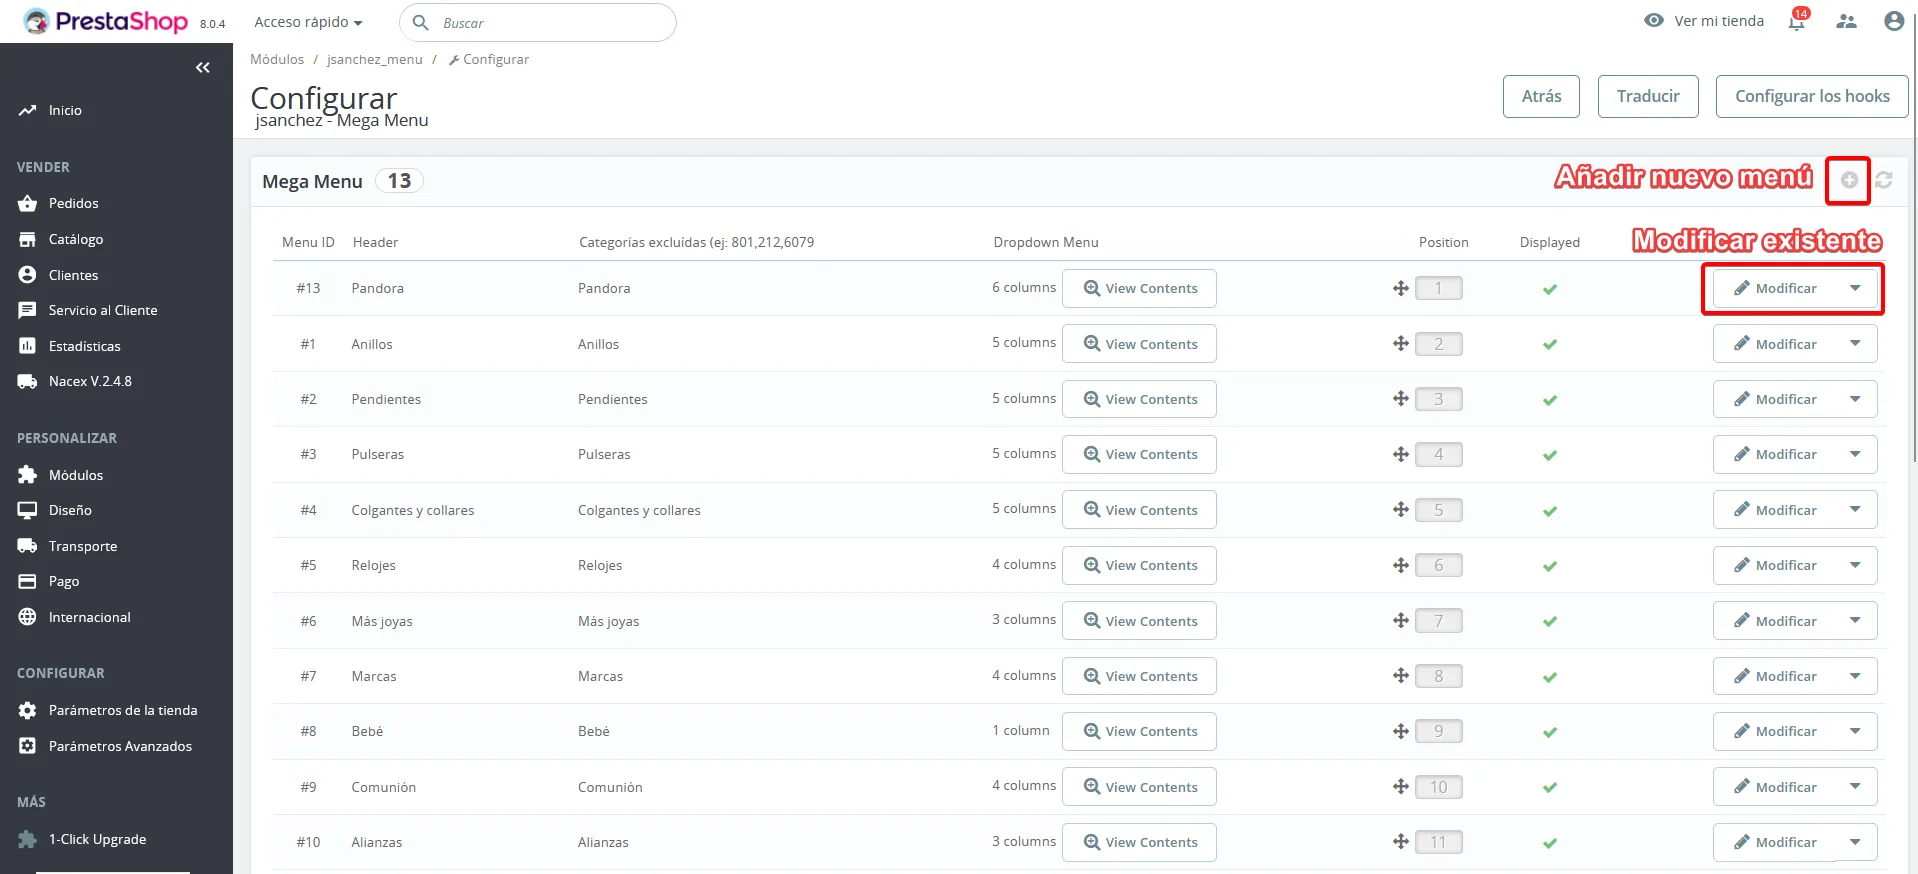Click the Configurar los hooks button
The width and height of the screenshot is (1918, 874).
pyautogui.click(x=1812, y=96)
